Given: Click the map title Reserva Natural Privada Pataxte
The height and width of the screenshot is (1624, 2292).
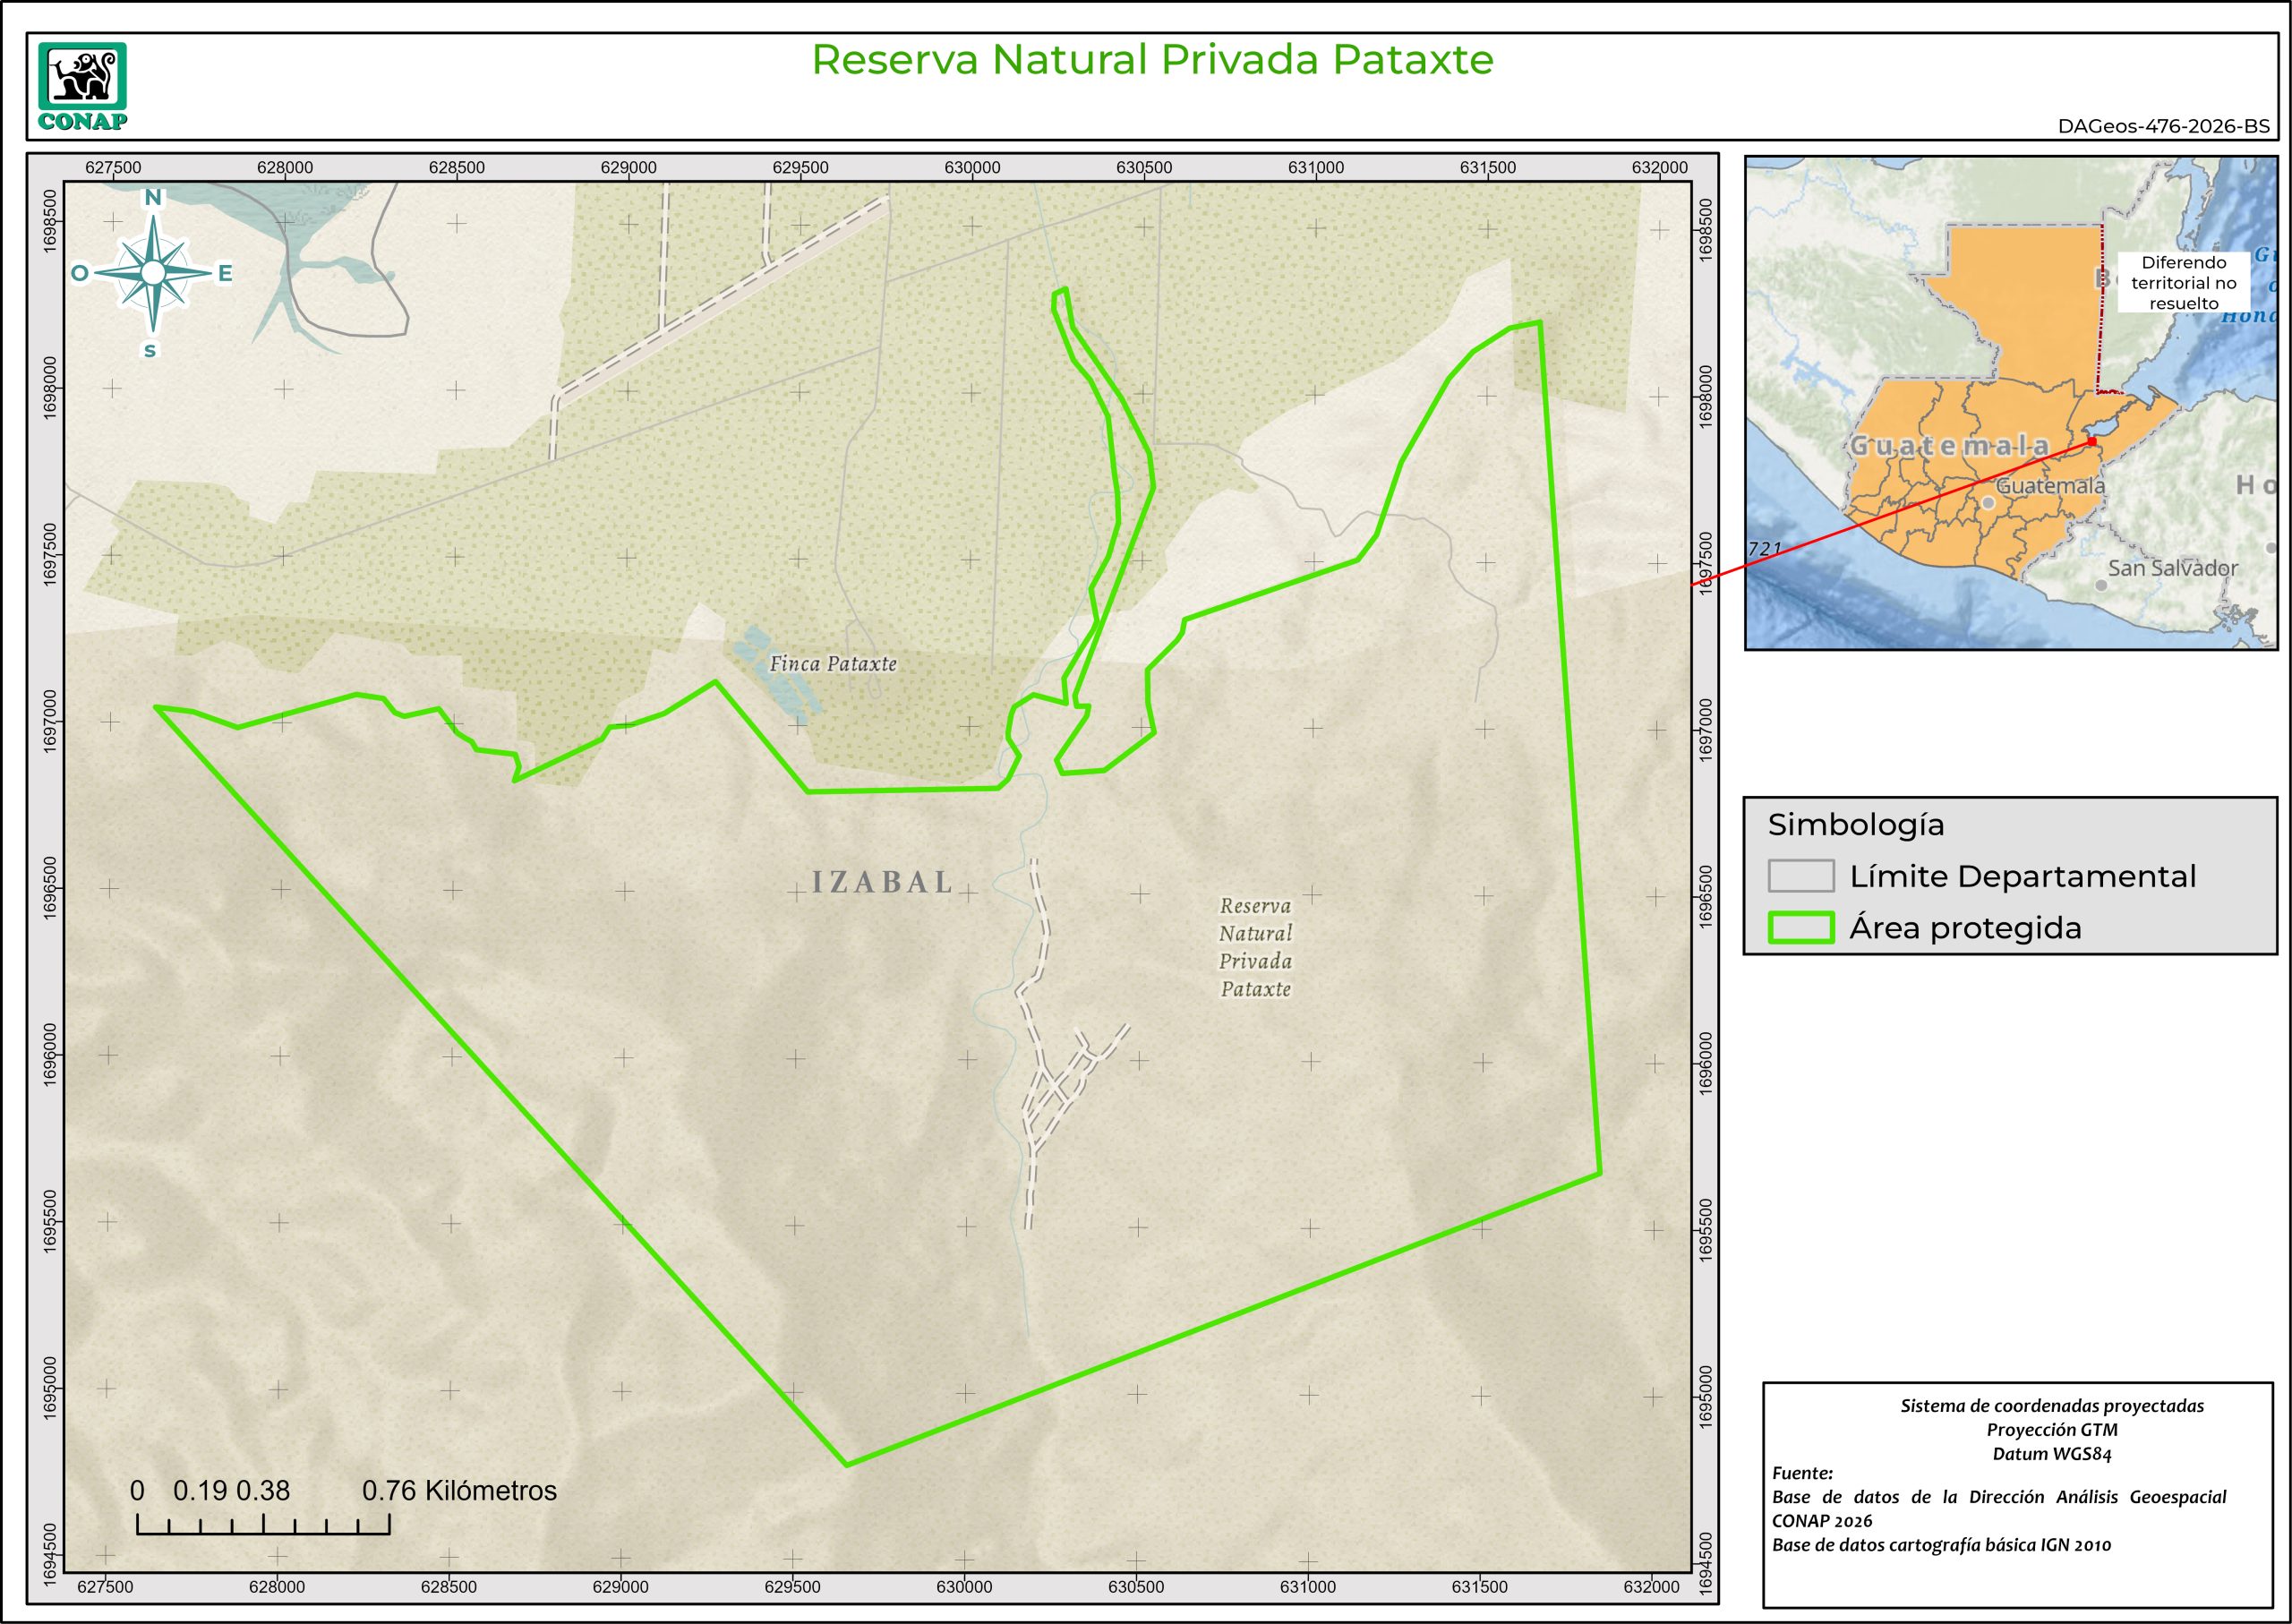Looking at the screenshot, I should pos(1151,60).
